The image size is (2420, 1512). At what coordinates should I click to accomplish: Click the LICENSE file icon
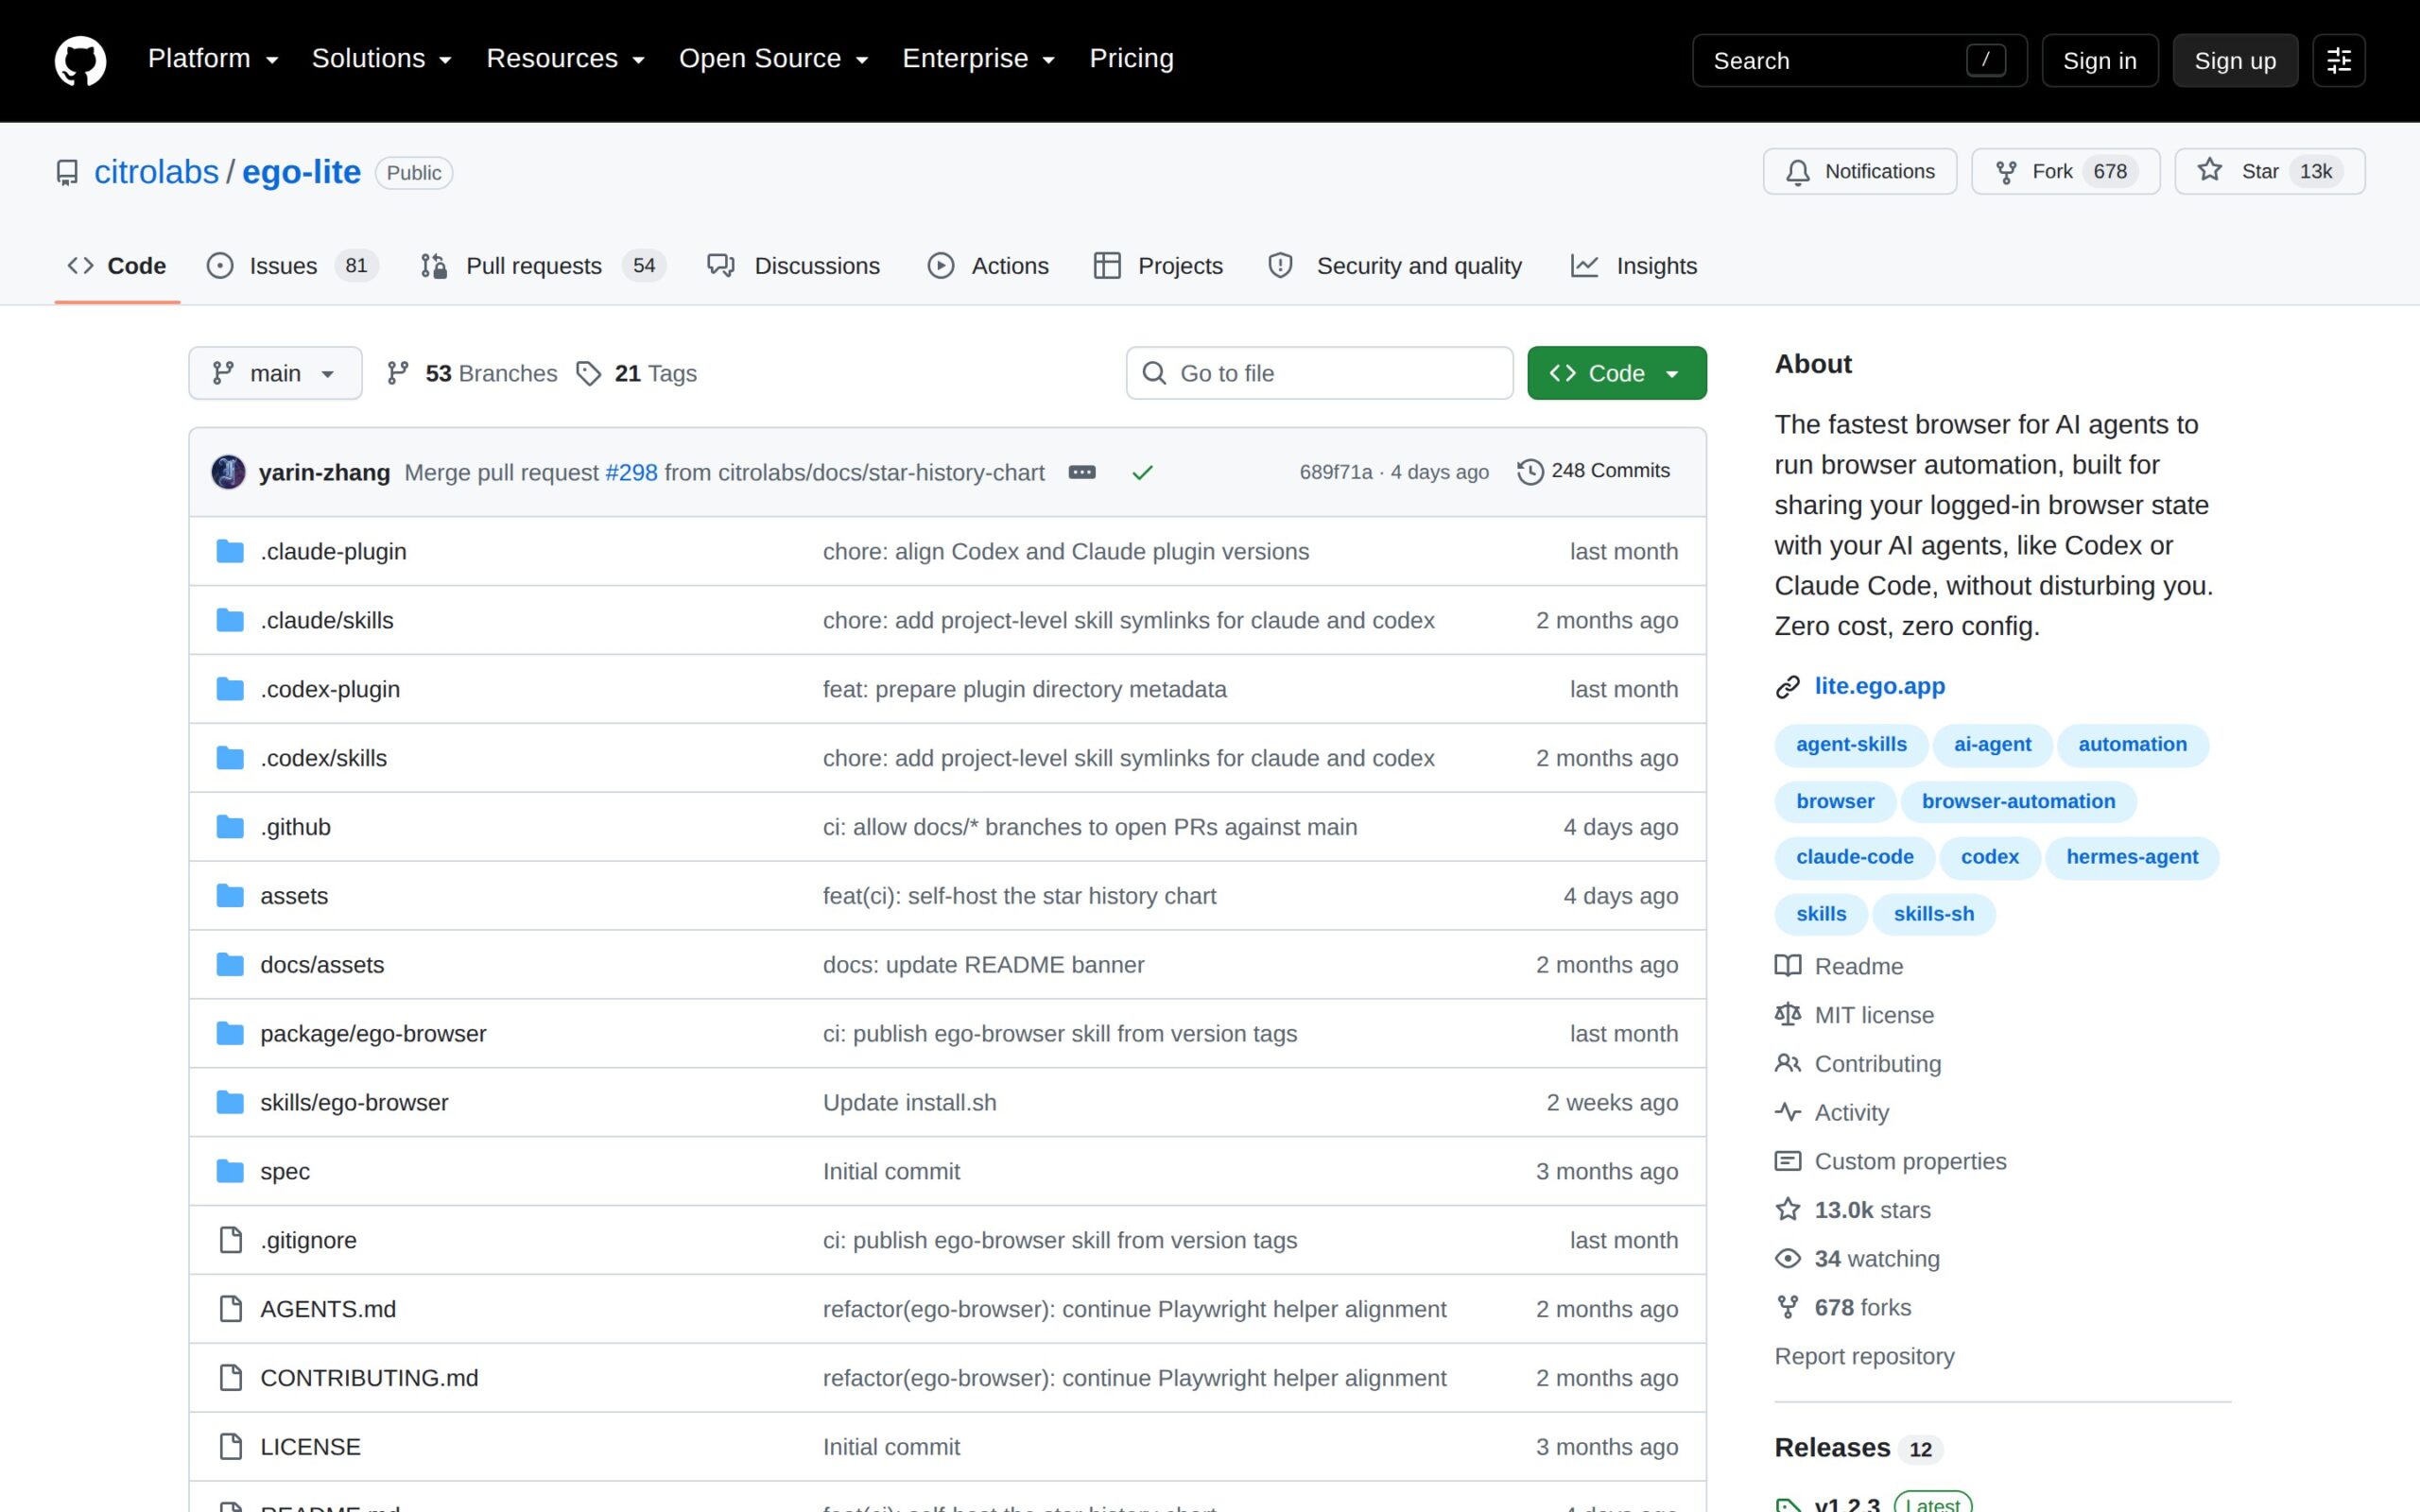230,1447
